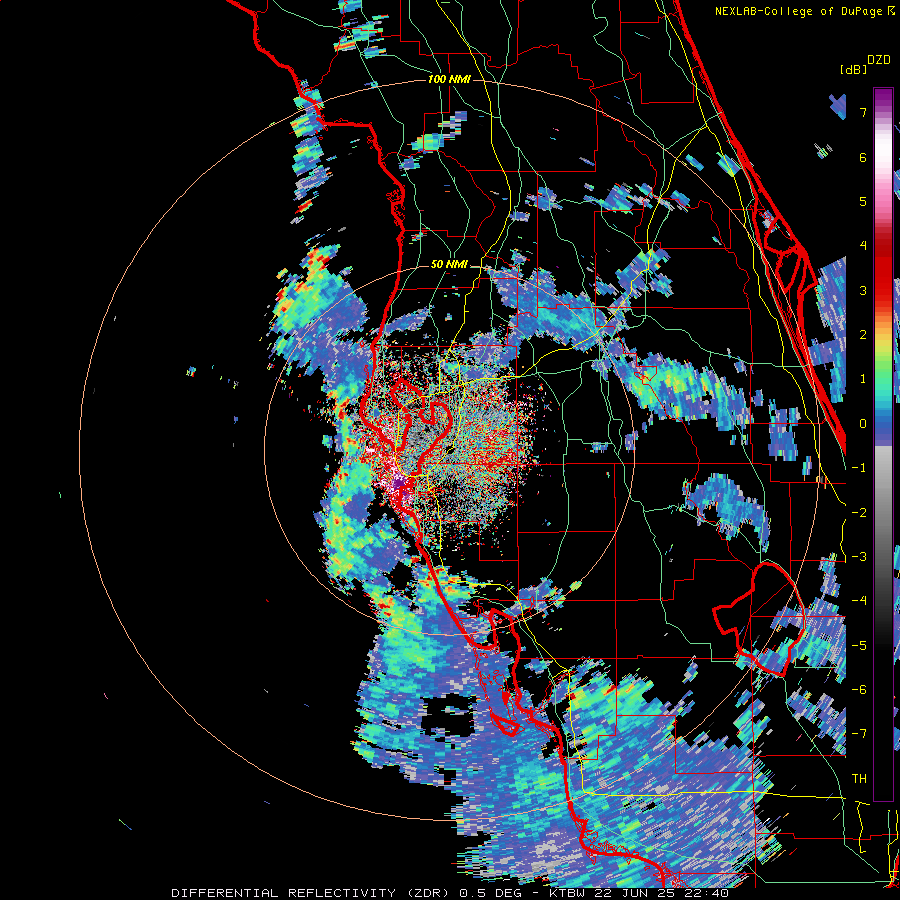Viewport: 900px width, 900px height.
Task: Click the 100 NMI range ring label
Action: 449,79
